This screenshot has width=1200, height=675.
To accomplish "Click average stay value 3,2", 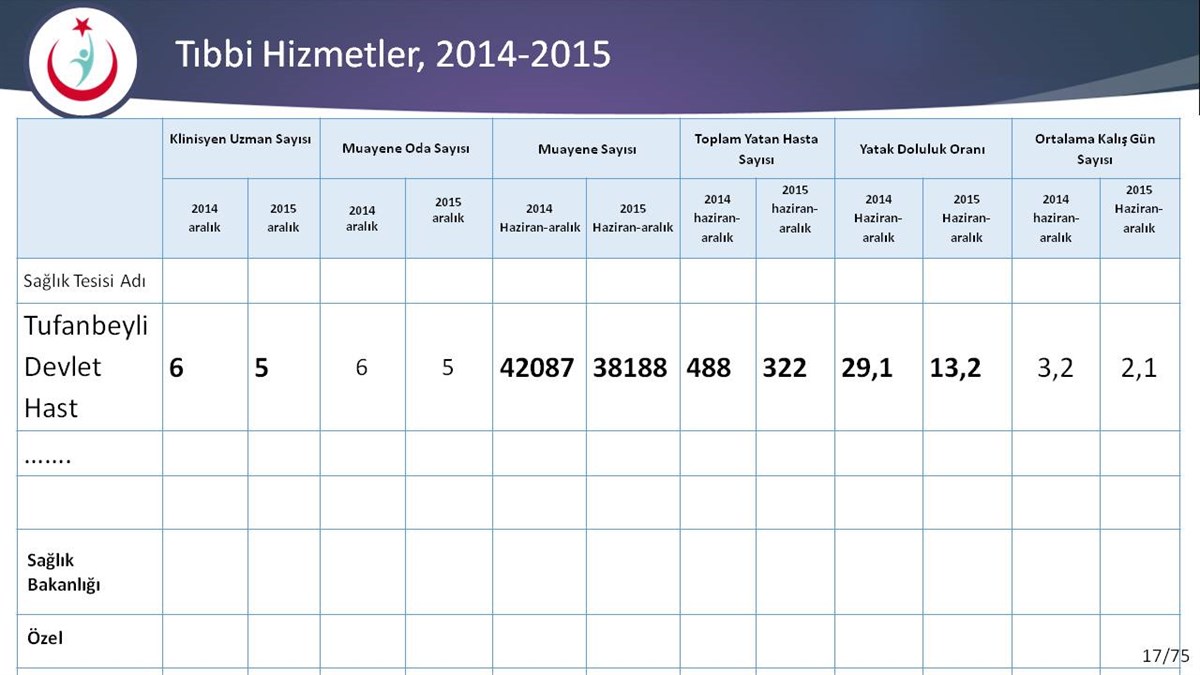I will (x=1055, y=368).
